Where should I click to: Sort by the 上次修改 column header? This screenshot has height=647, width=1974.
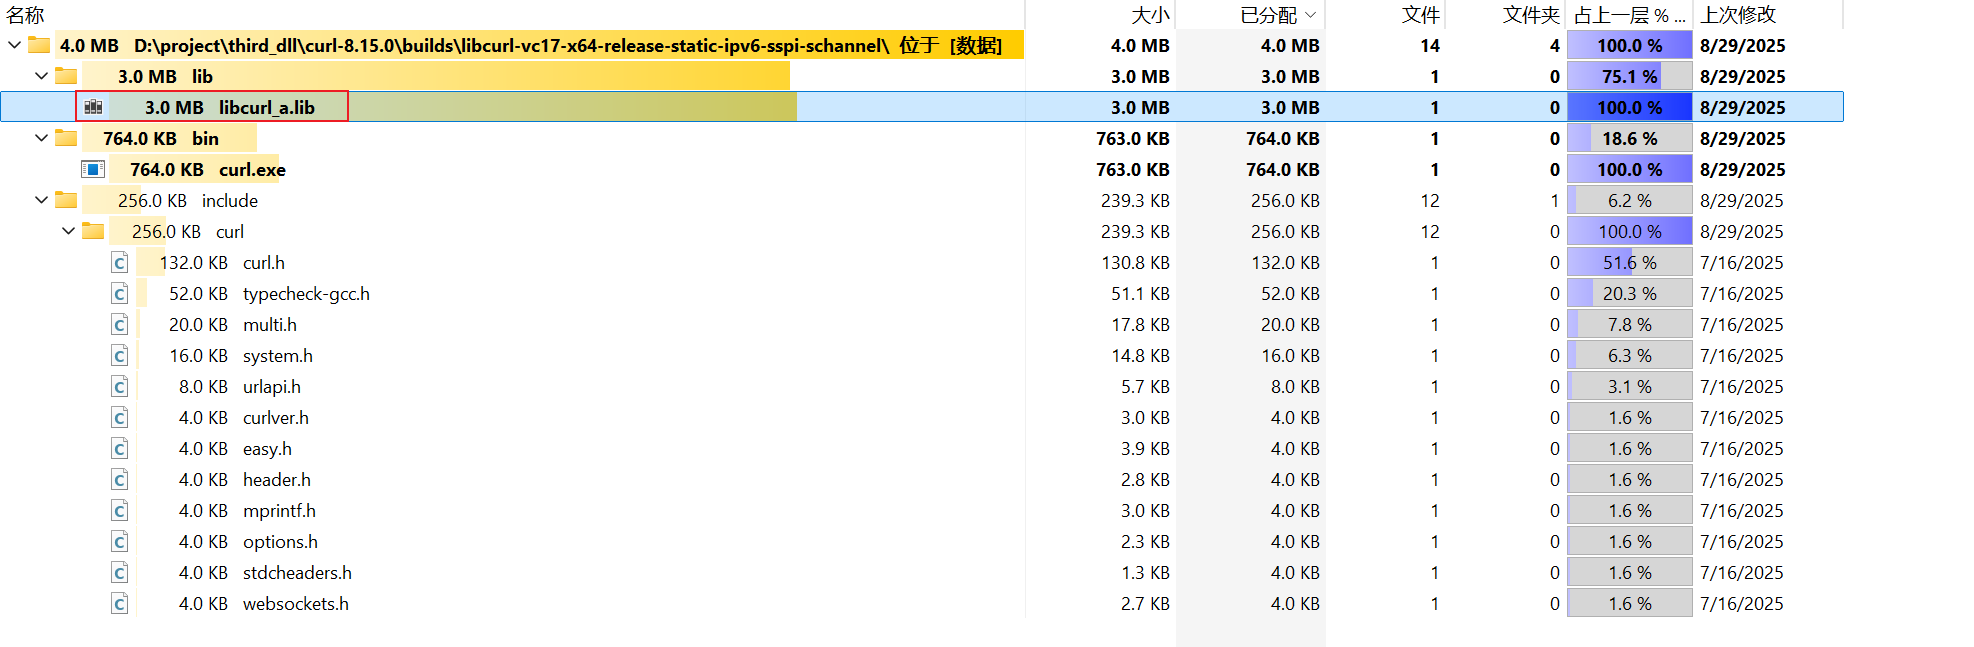click(x=1738, y=15)
